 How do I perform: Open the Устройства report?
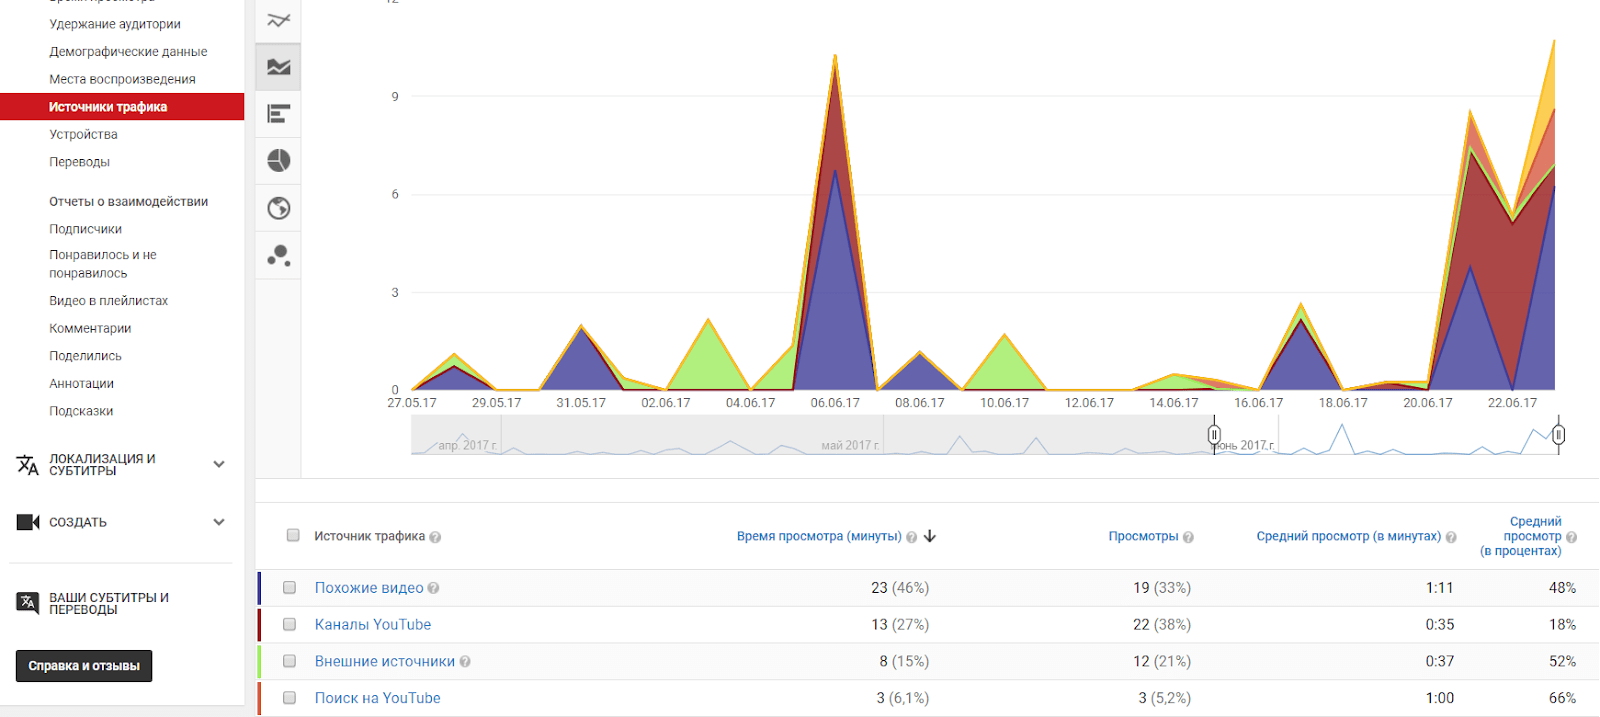pos(83,134)
